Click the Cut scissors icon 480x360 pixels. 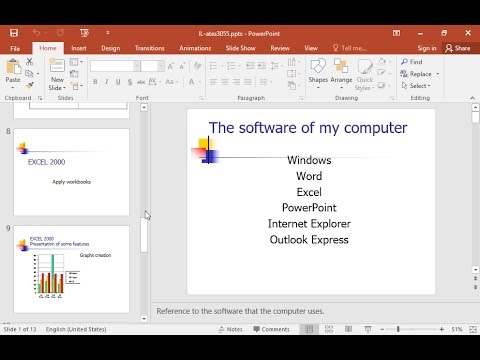point(29,61)
